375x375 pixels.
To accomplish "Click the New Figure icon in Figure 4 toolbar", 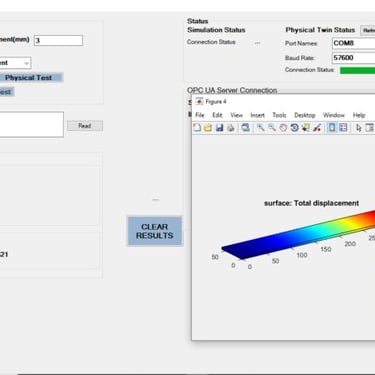I will (x=197, y=128).
